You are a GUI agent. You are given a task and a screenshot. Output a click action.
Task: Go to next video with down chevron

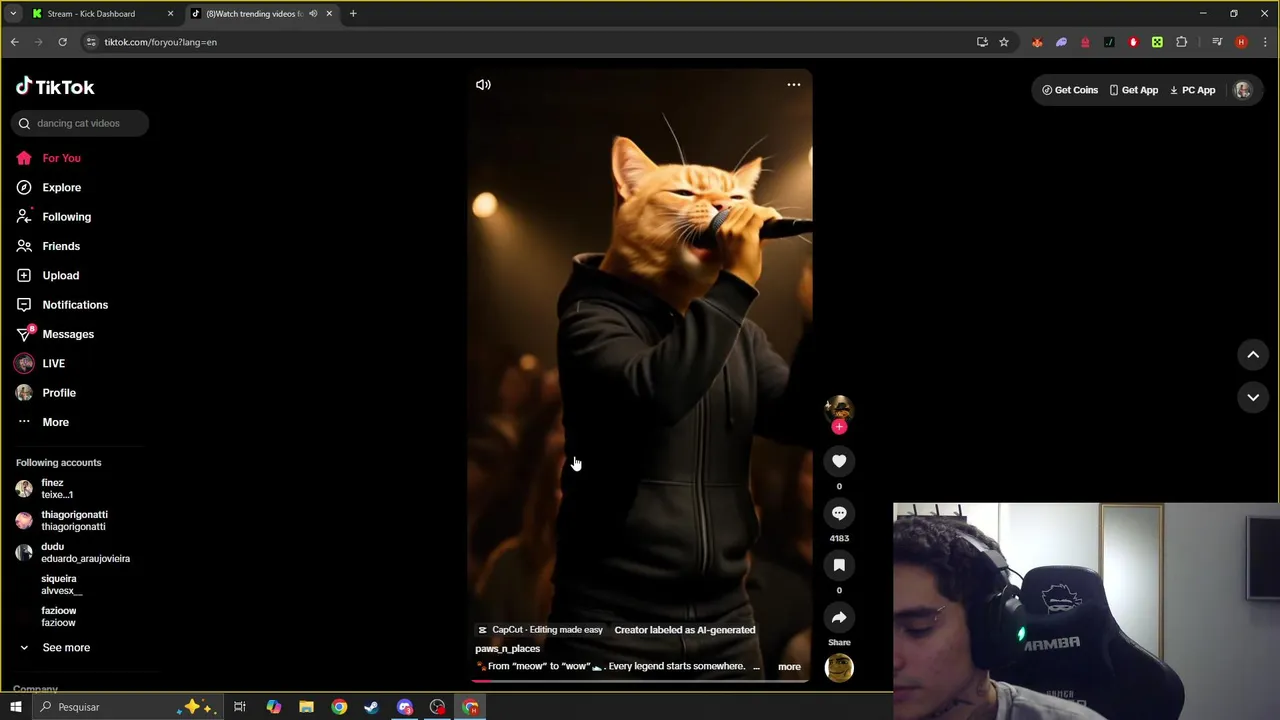click(x=1253, y=397)
